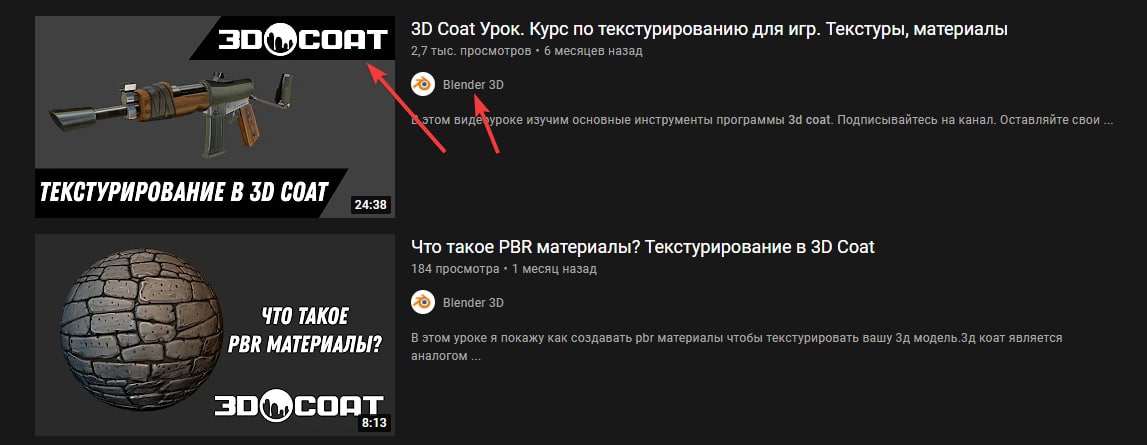1147x445 pixels.
Task: Open video title "3D Coat Урок. Курс по текстурированию"
Action: (710, 29)
